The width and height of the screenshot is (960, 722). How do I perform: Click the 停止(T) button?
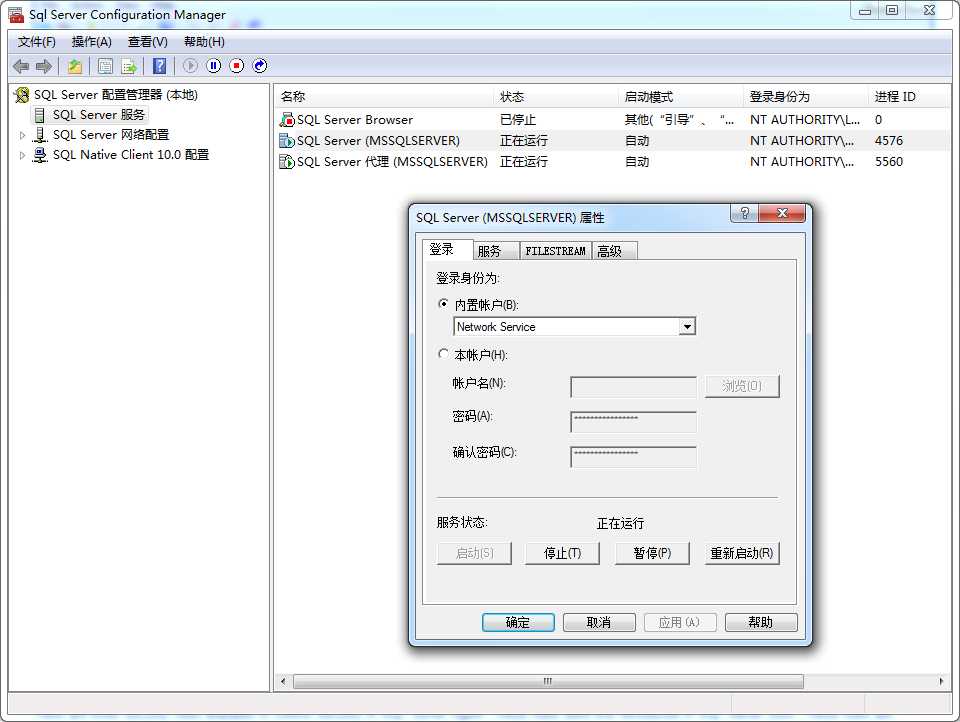pos(562,554)
